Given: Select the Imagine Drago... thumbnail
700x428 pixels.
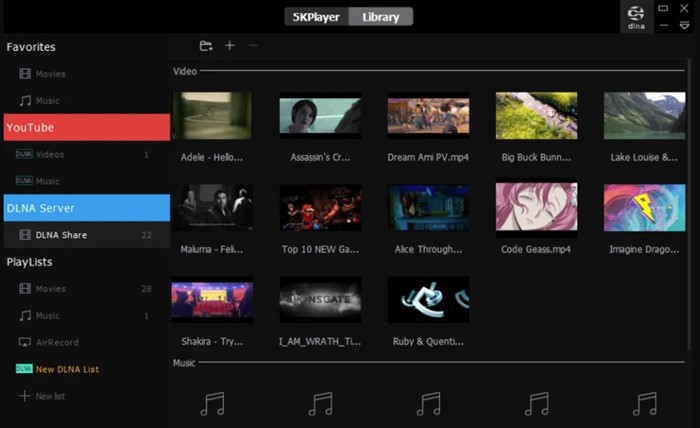Looking at the screenshot, I should pos(645,208).
